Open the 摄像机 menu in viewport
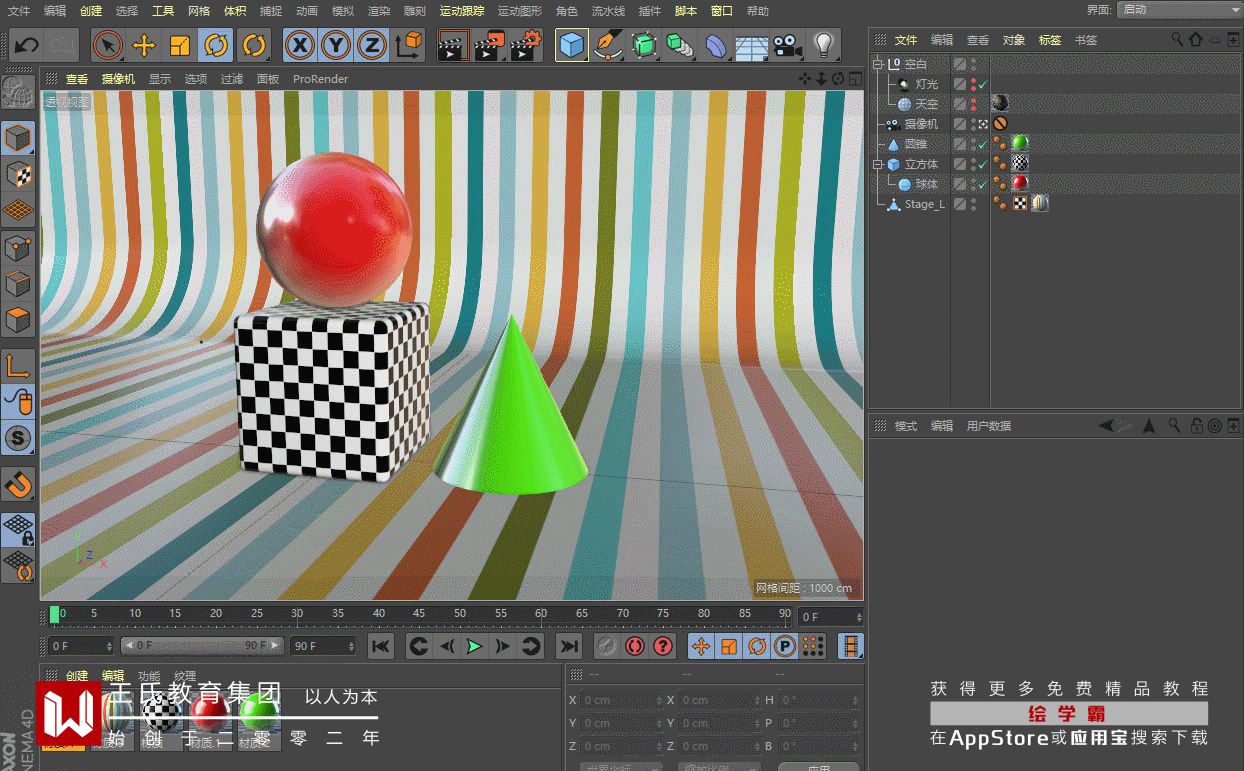The width and height of the screenshot is (1244, 771). point(118,79)
